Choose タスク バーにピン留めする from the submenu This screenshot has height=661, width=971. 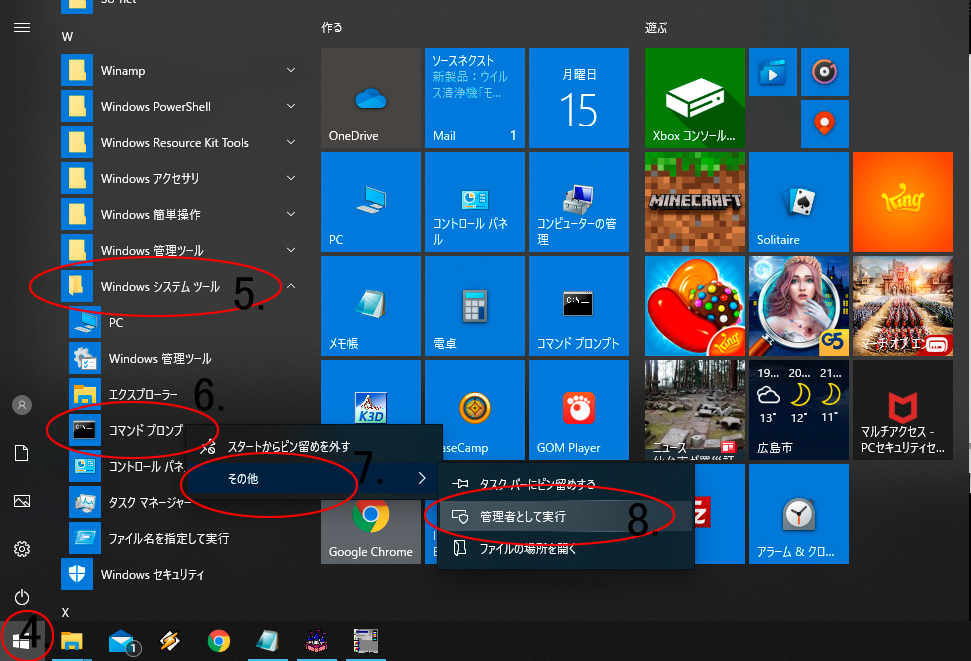pyautogui.click(x=565, y=484)
